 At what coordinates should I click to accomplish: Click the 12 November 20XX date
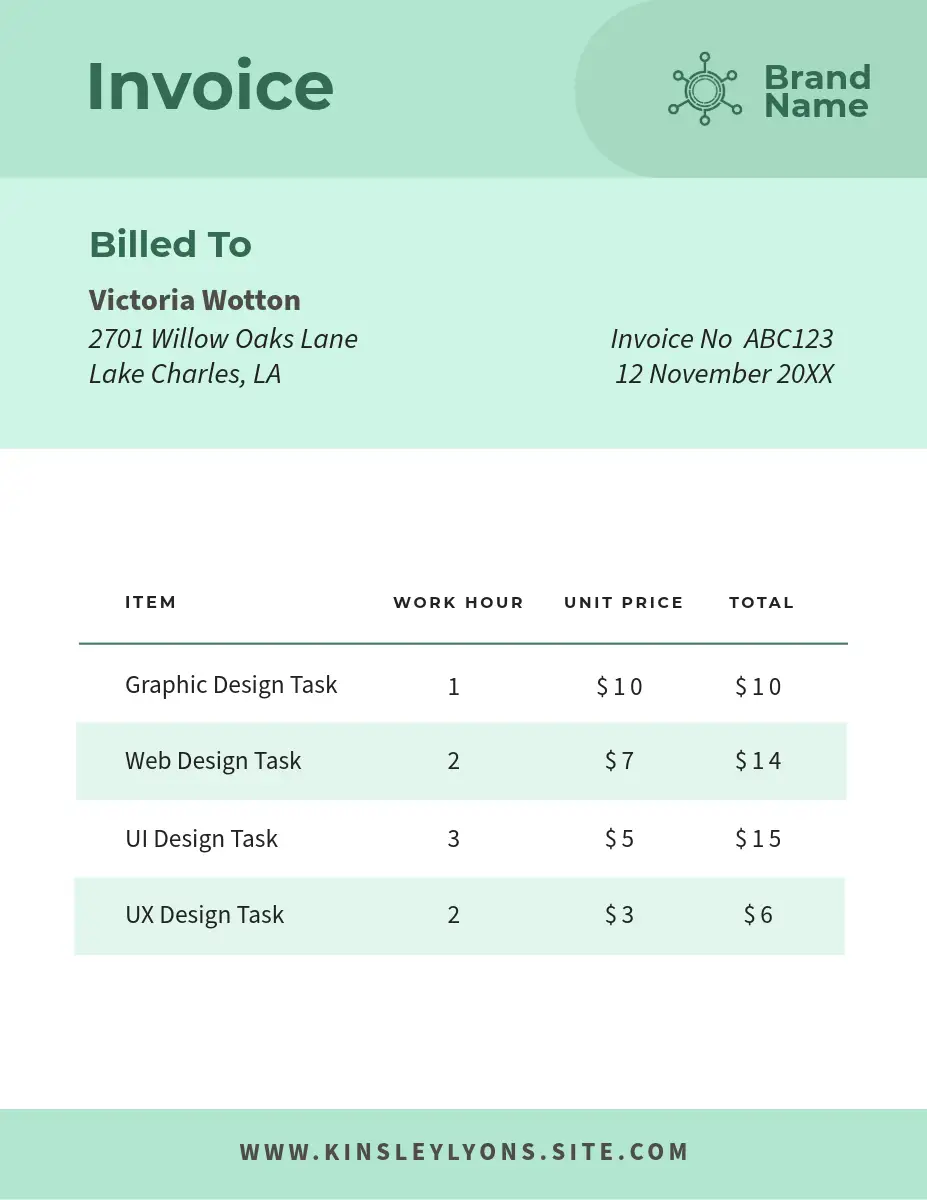pyautogui.click(x=723, y=374)
